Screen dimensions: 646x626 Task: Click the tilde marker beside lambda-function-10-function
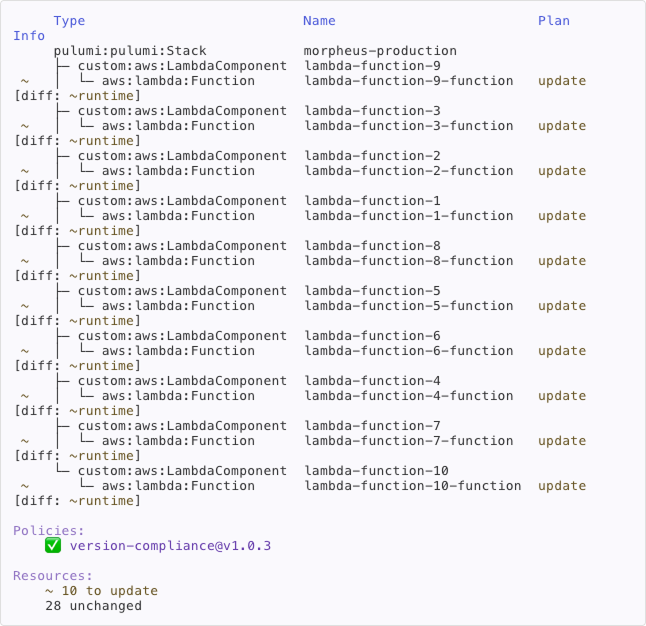(x=25, y=486)
